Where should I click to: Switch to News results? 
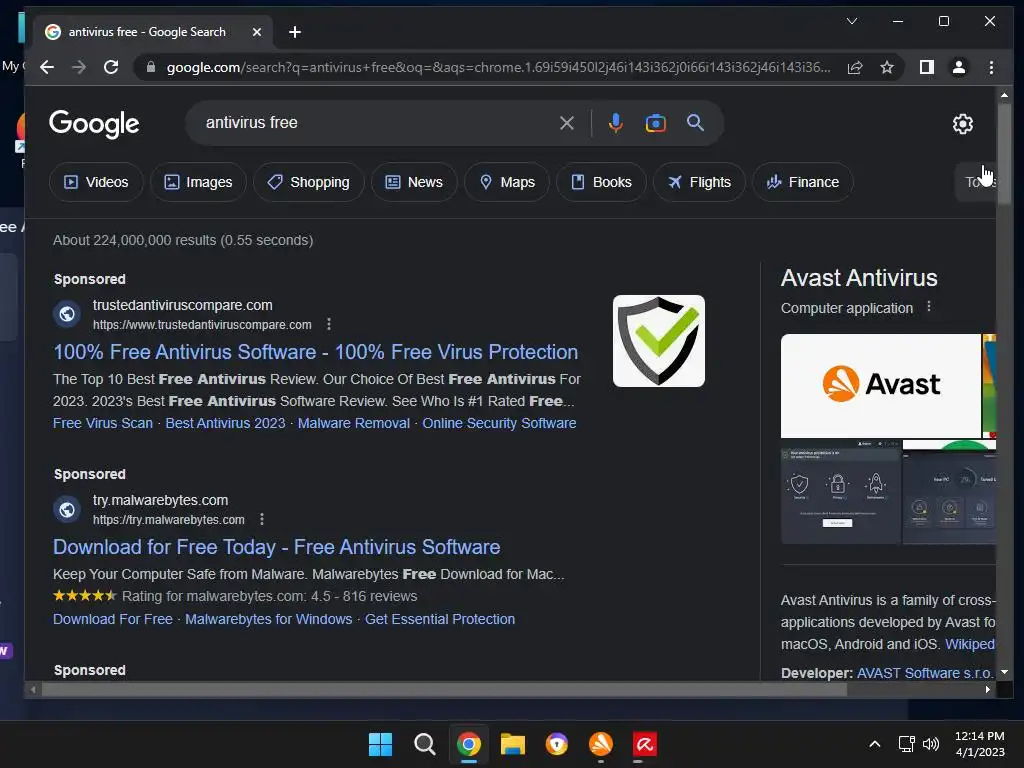coord(414,182)
